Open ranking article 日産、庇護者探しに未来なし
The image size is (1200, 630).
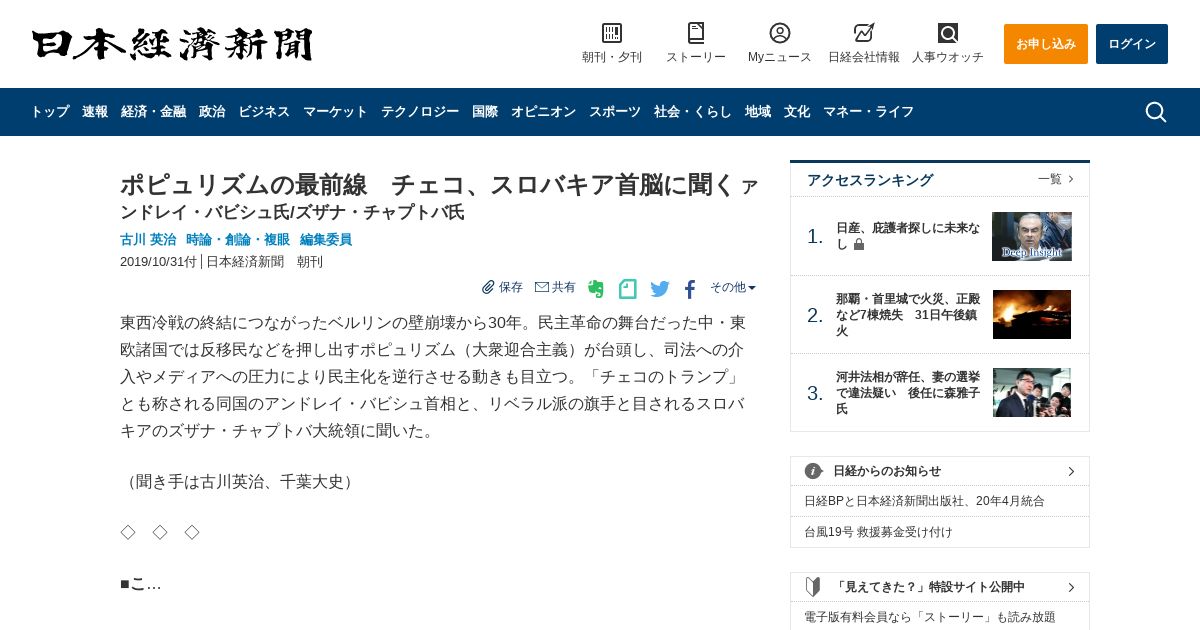(x=908, y=236)
